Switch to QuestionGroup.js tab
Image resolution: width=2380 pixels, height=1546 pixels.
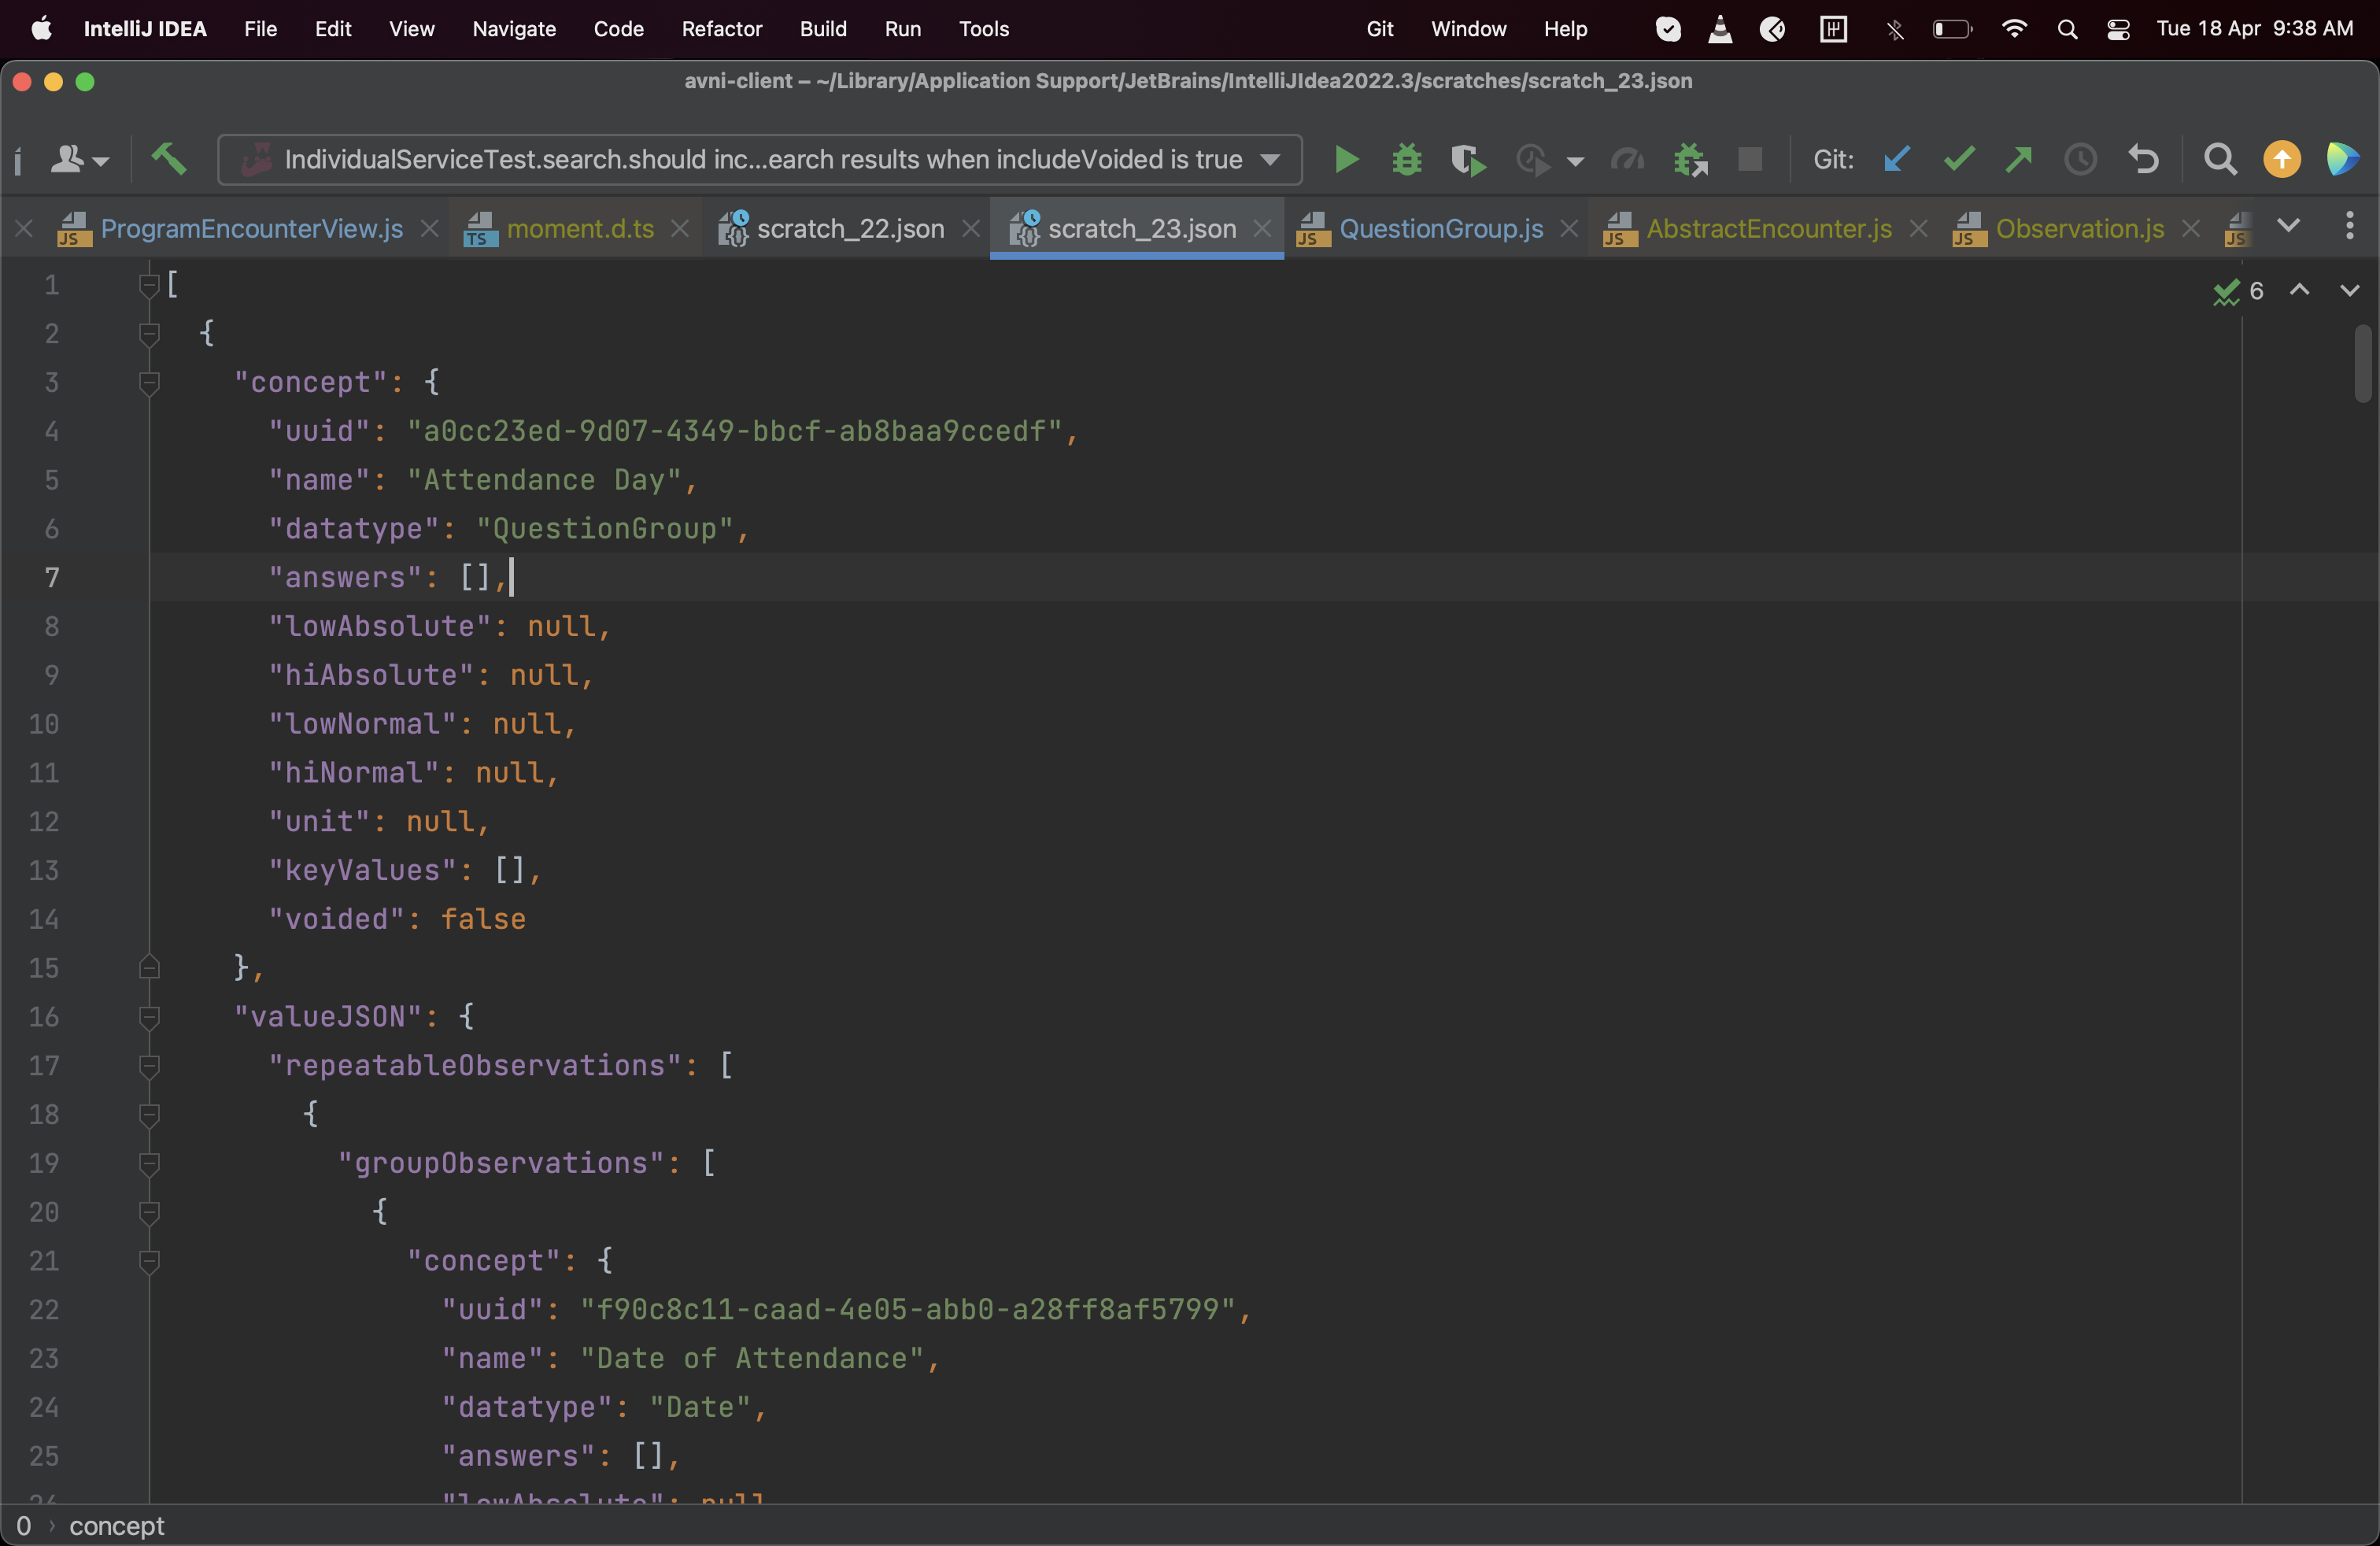[x=1440, y=228]
